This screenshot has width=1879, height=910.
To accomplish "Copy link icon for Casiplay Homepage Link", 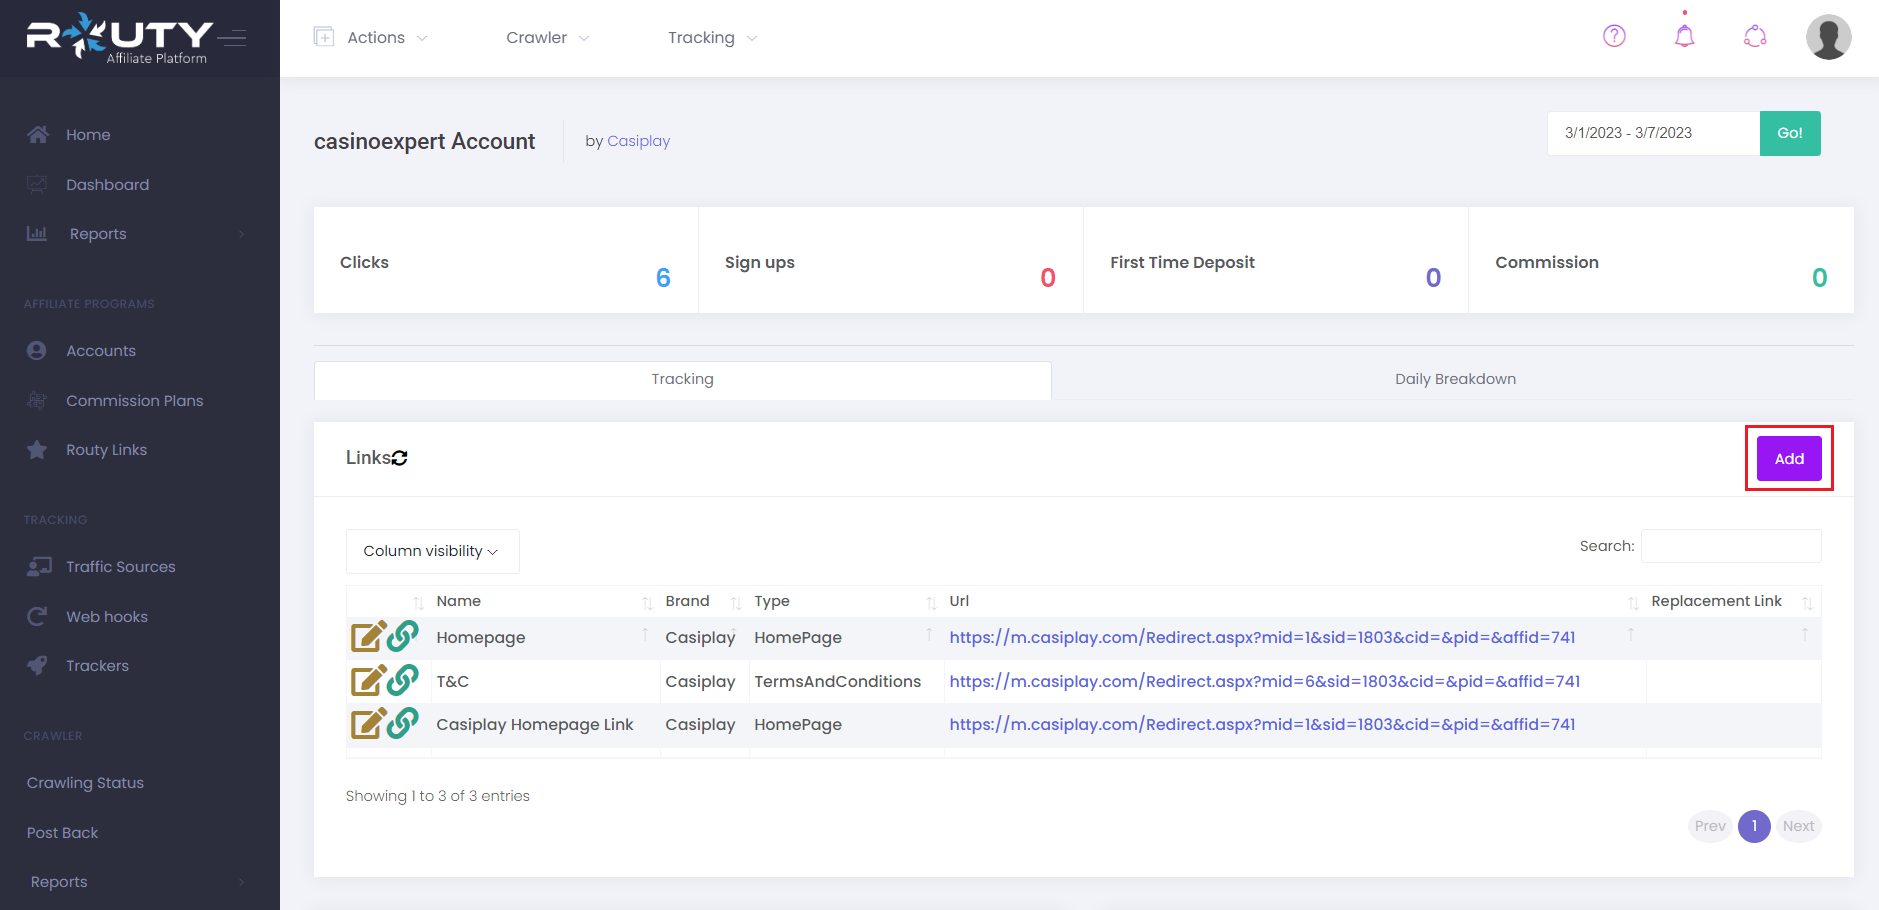I will coord(403,723).
